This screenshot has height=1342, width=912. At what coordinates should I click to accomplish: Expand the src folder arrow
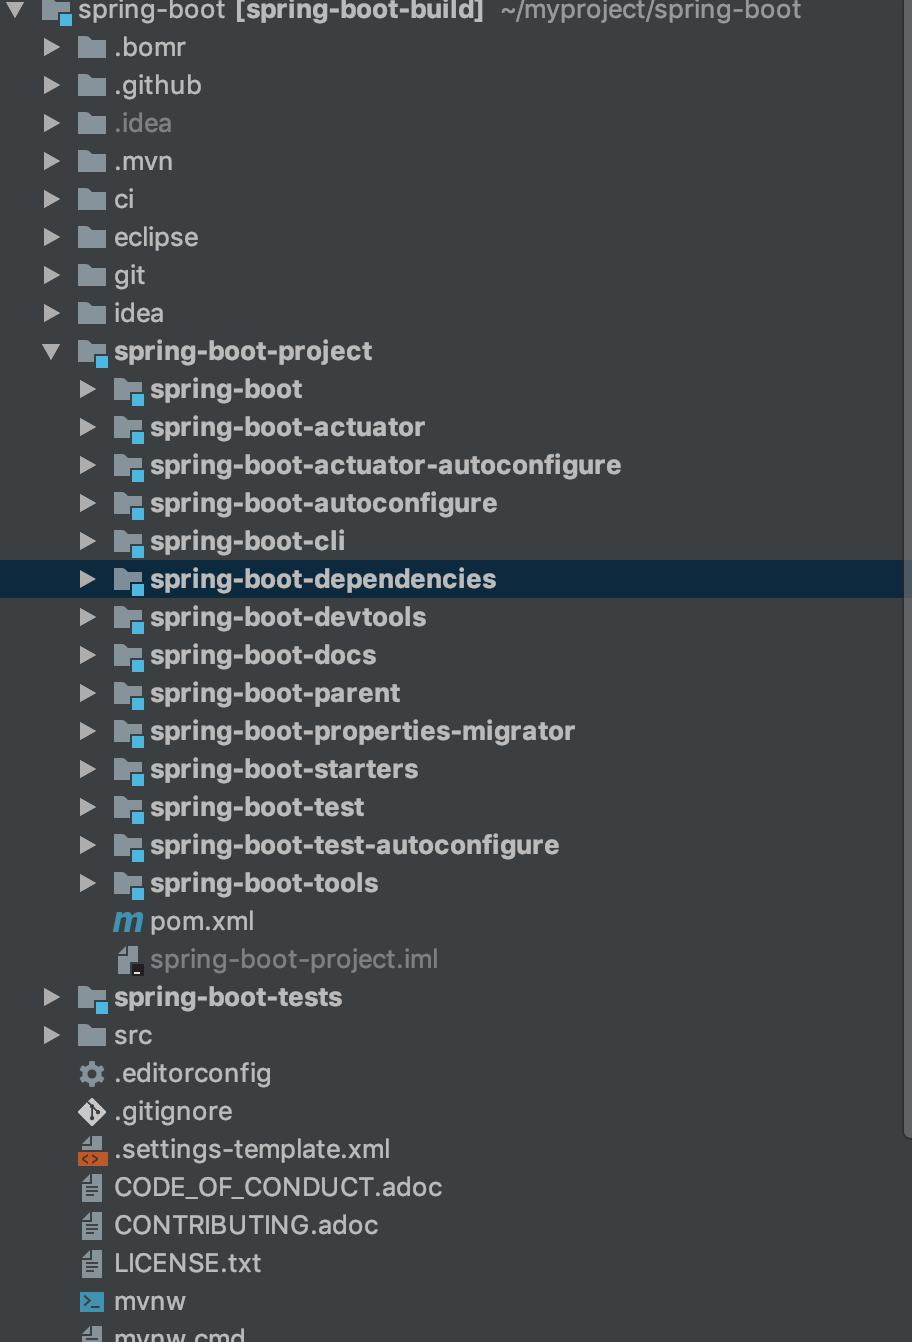52,1035
